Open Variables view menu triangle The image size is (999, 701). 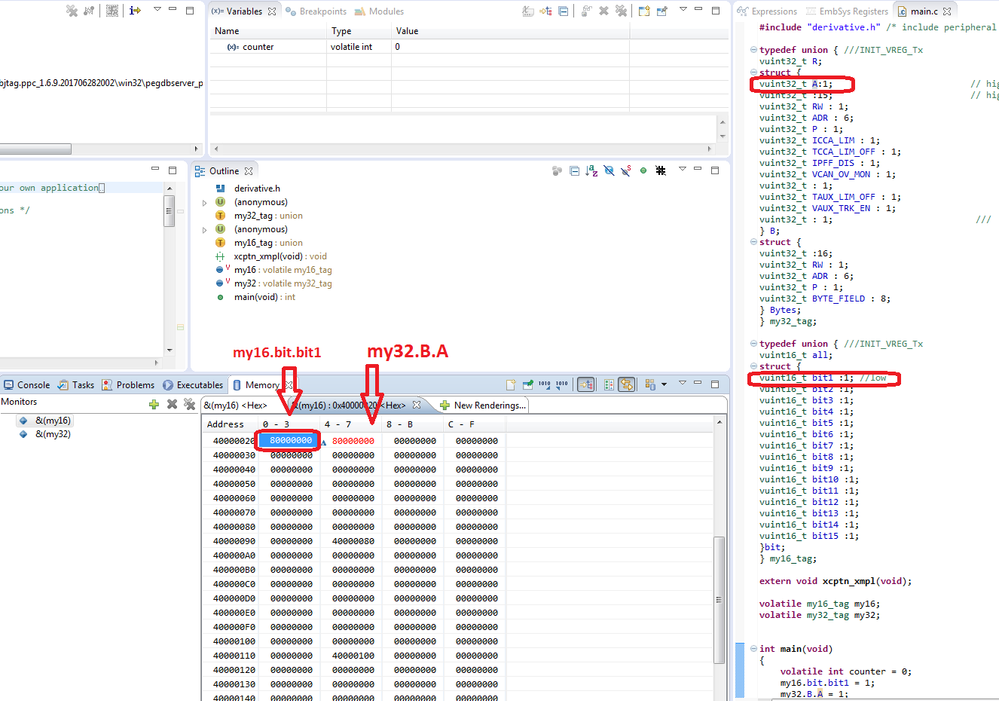(683, 10)
